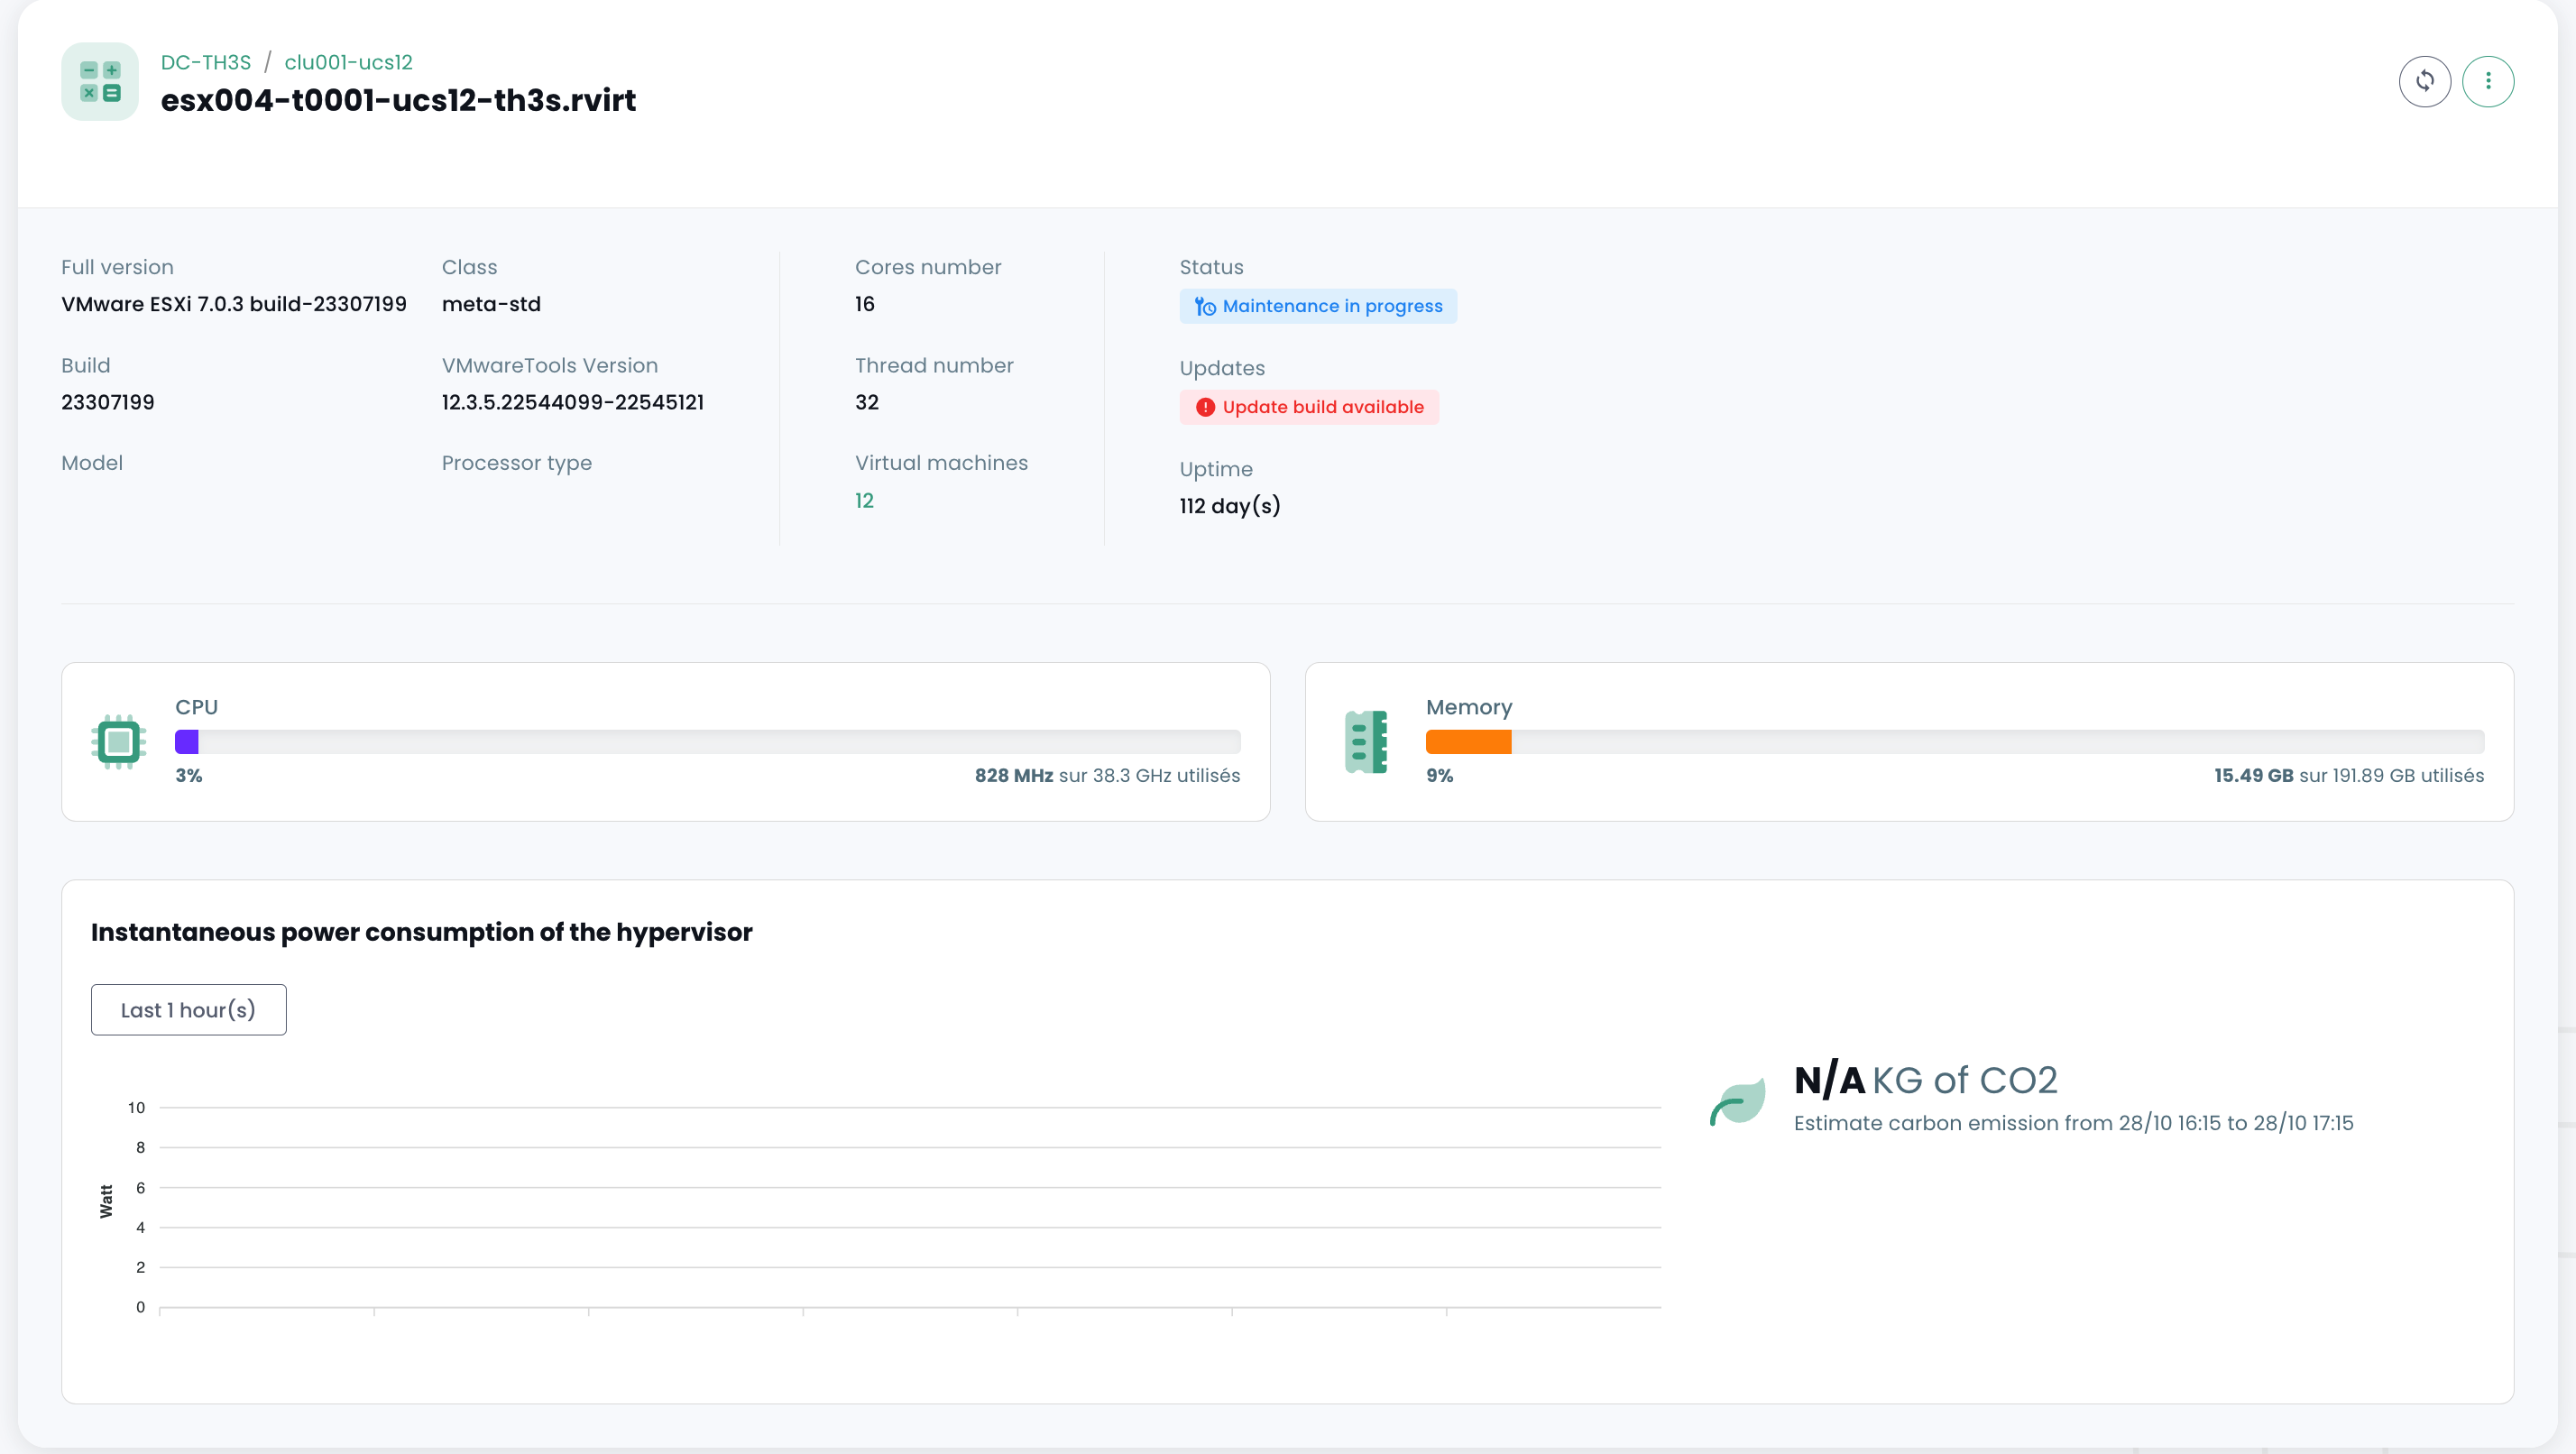
Task: Click the Memory RAM icon
Action: coord(1365,741)
